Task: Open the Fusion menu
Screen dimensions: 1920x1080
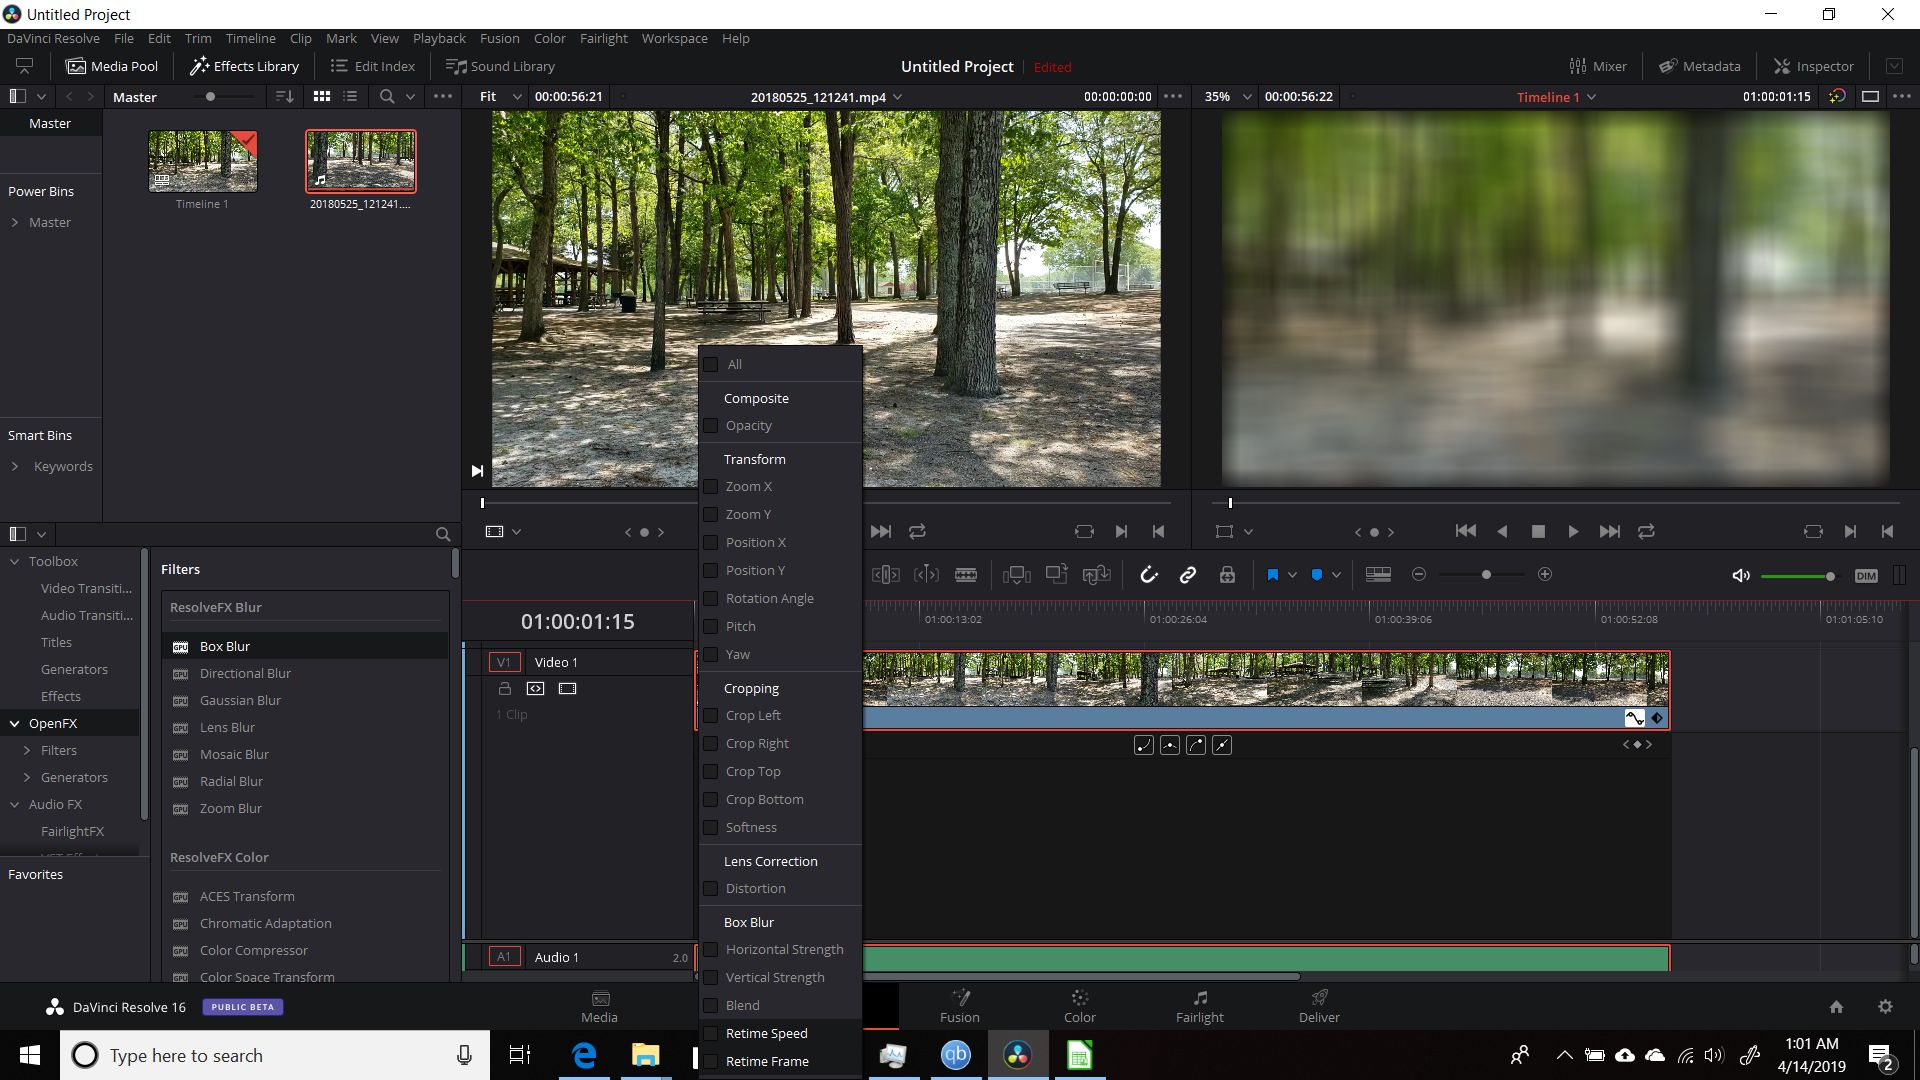Action: (x=499, y=38)
